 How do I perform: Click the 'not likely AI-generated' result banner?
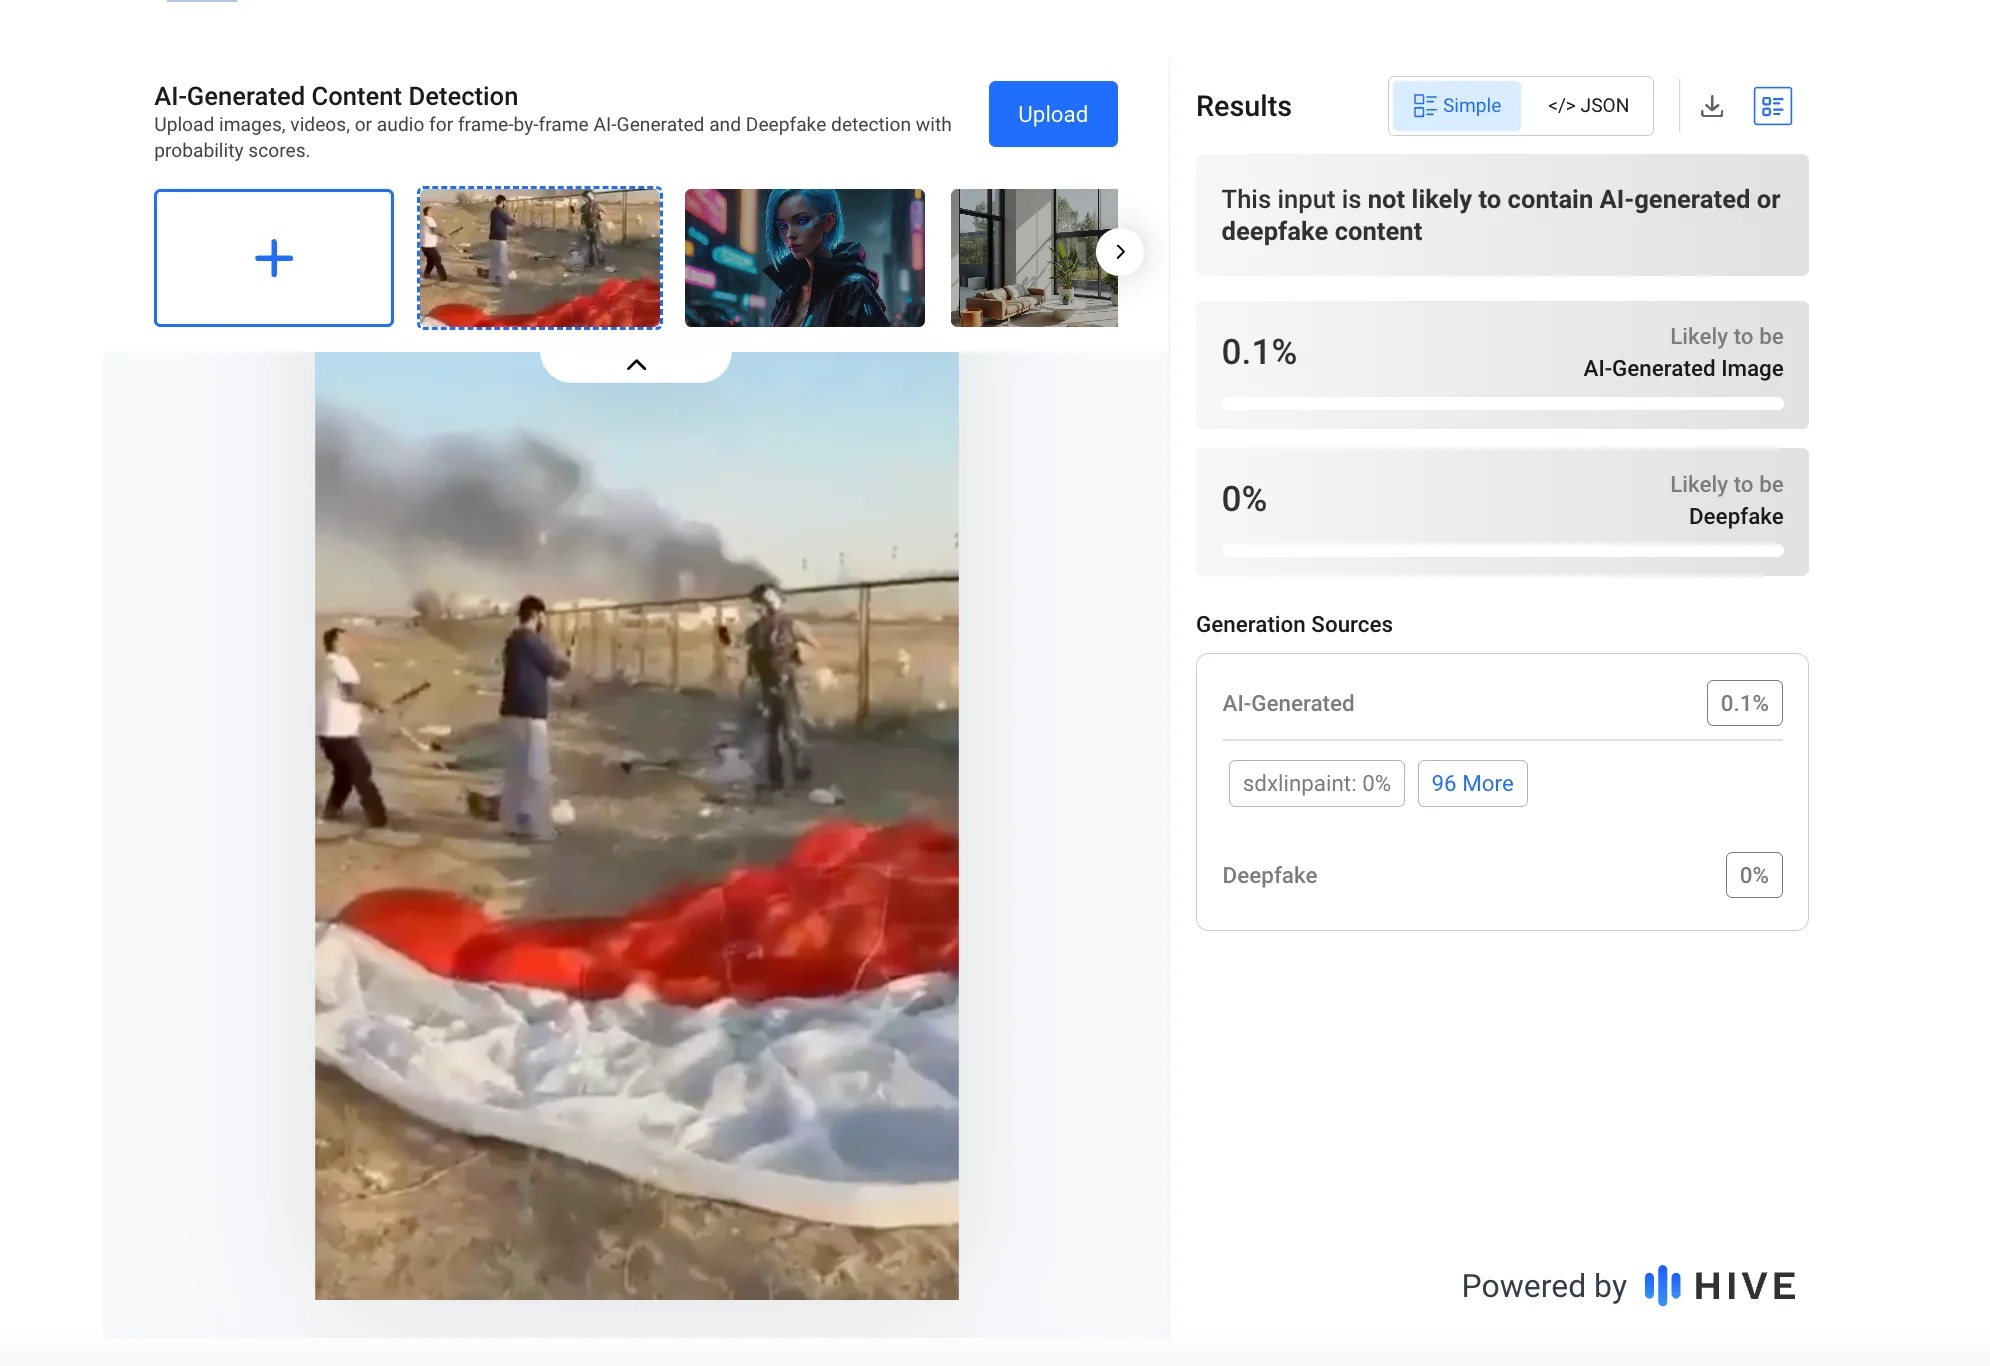[x=1501, y=215]
